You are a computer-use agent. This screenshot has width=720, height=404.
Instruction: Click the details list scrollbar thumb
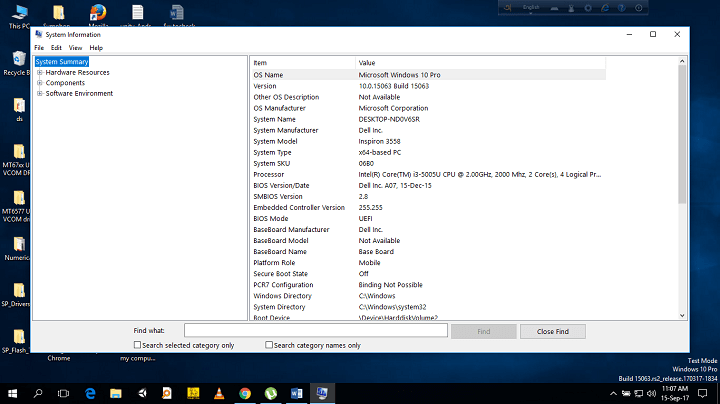click(682, 135)
